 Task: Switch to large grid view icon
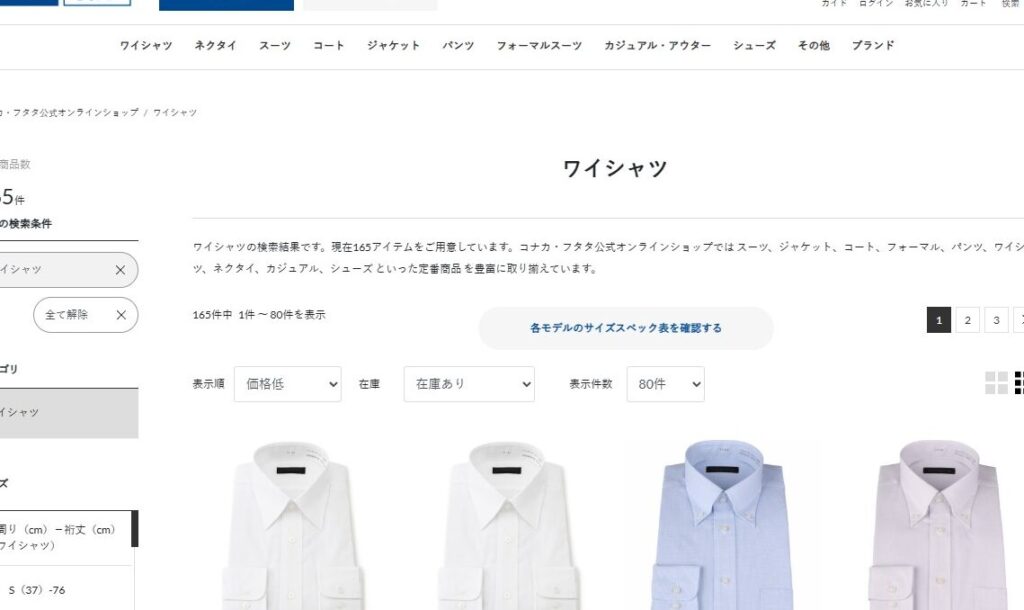(x=996, y=383)
